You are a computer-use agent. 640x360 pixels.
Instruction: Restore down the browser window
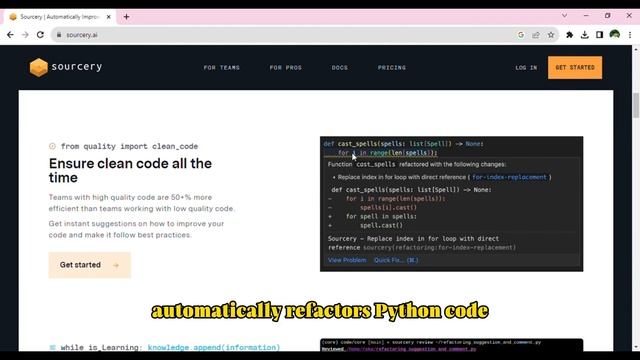607,16
